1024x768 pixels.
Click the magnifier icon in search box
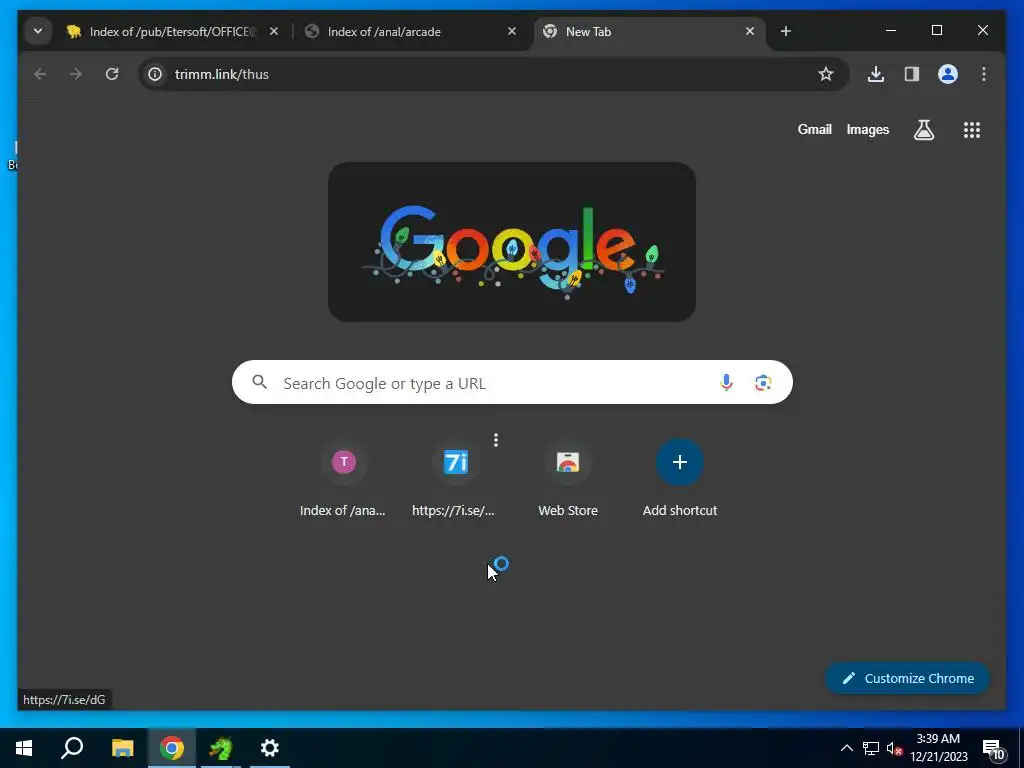(x=260, y=383)
